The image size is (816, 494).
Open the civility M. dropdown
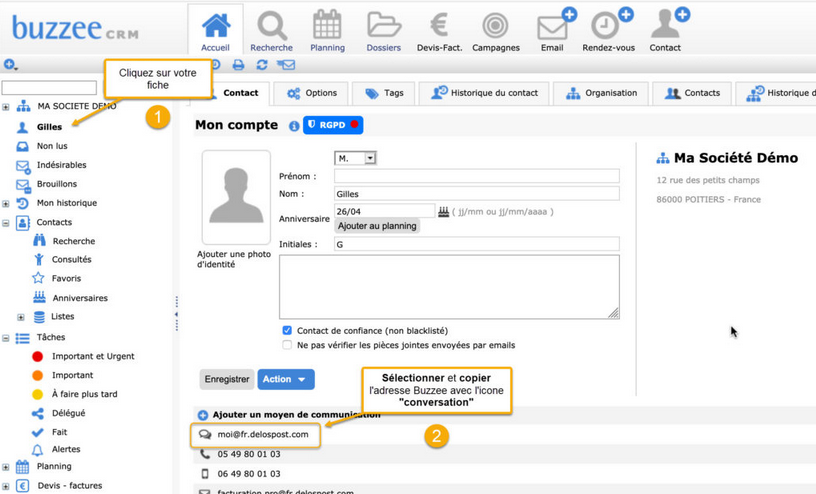(355, 158)
